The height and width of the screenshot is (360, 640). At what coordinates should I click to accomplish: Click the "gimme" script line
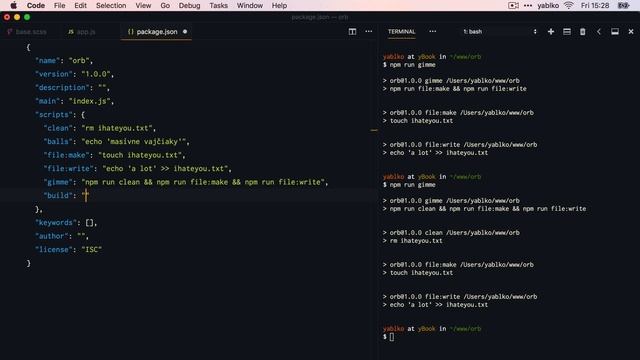click(186, 182)
